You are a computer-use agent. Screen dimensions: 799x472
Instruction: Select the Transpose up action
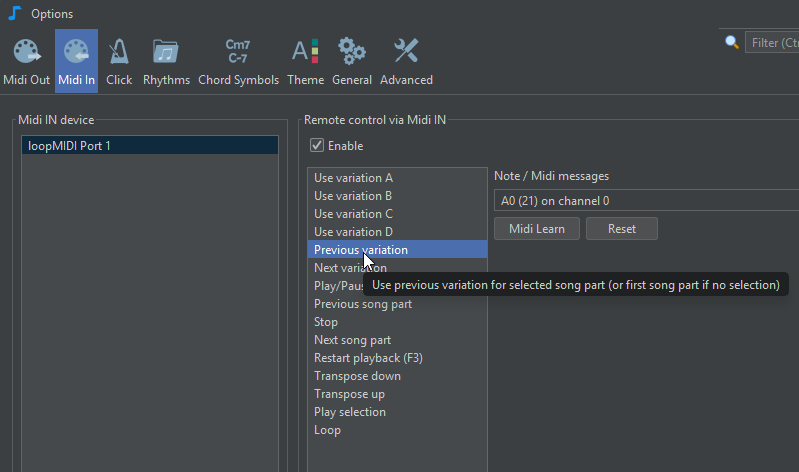pyautogui.click(x=349, y=394)
